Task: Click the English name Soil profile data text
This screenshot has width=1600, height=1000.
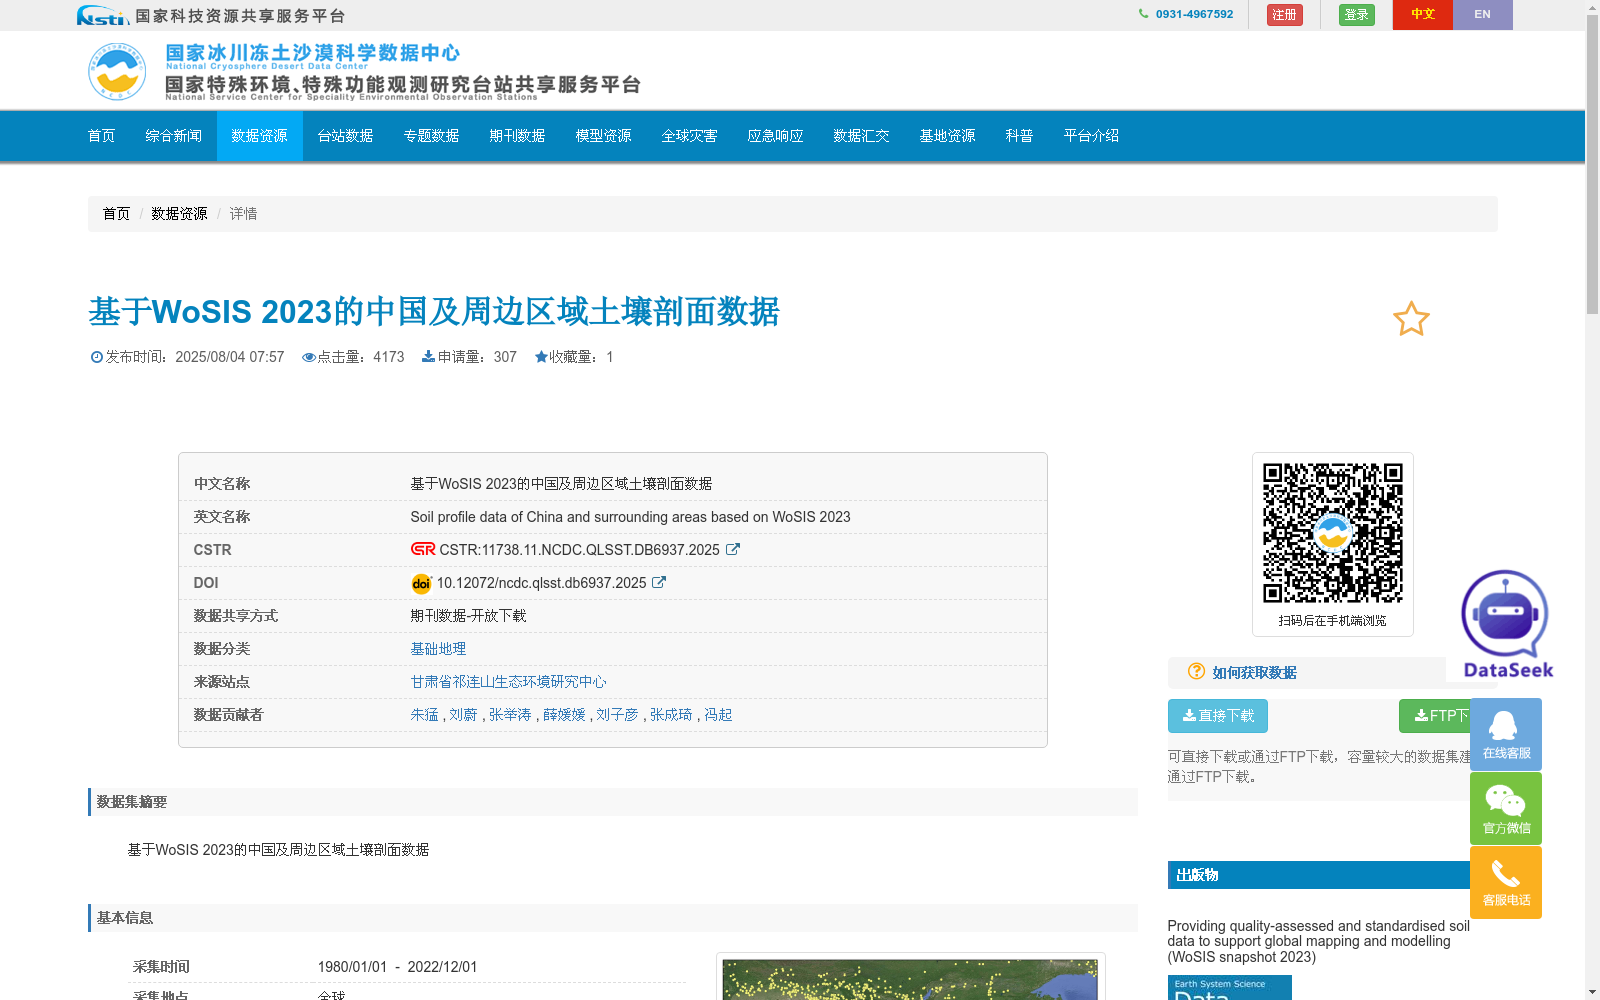Action: pyautogui.click(x=630, y=517)
